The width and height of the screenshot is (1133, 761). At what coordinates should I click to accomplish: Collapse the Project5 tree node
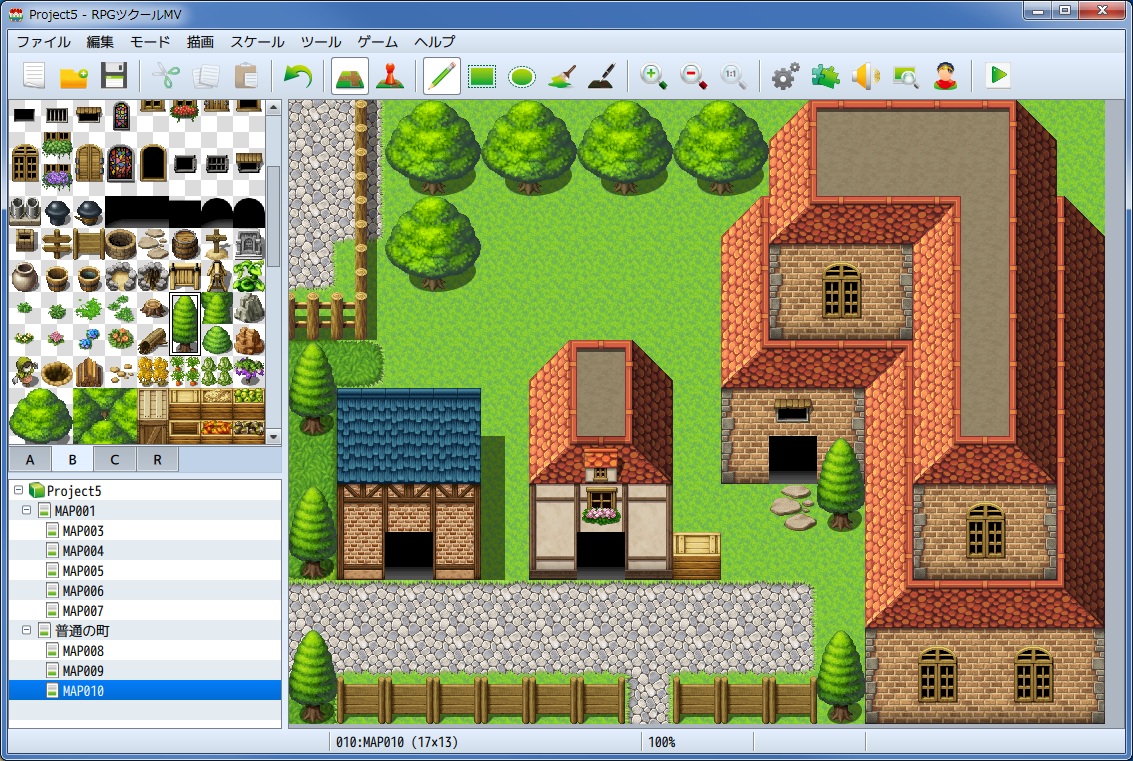(19, 490)
